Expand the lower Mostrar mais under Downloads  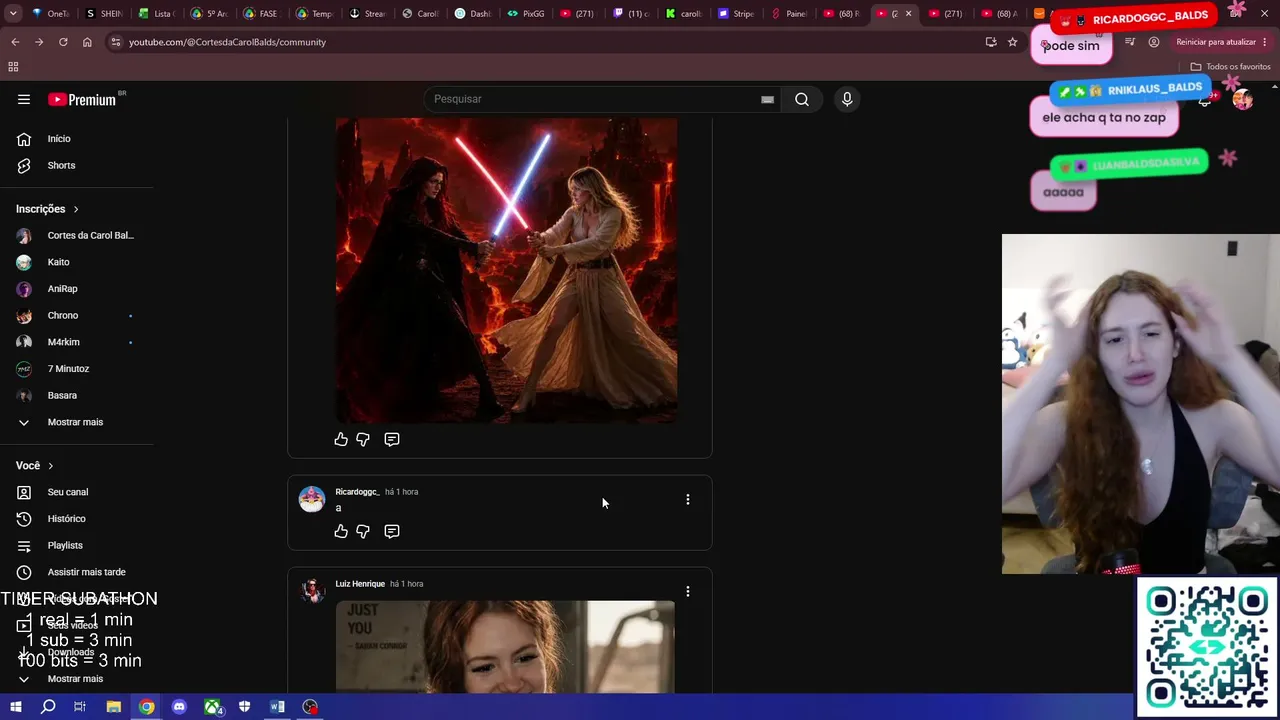[x=76, y=679]
